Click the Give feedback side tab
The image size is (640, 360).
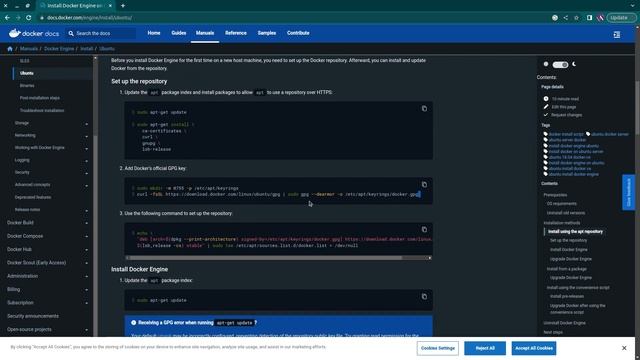point(629,192)
